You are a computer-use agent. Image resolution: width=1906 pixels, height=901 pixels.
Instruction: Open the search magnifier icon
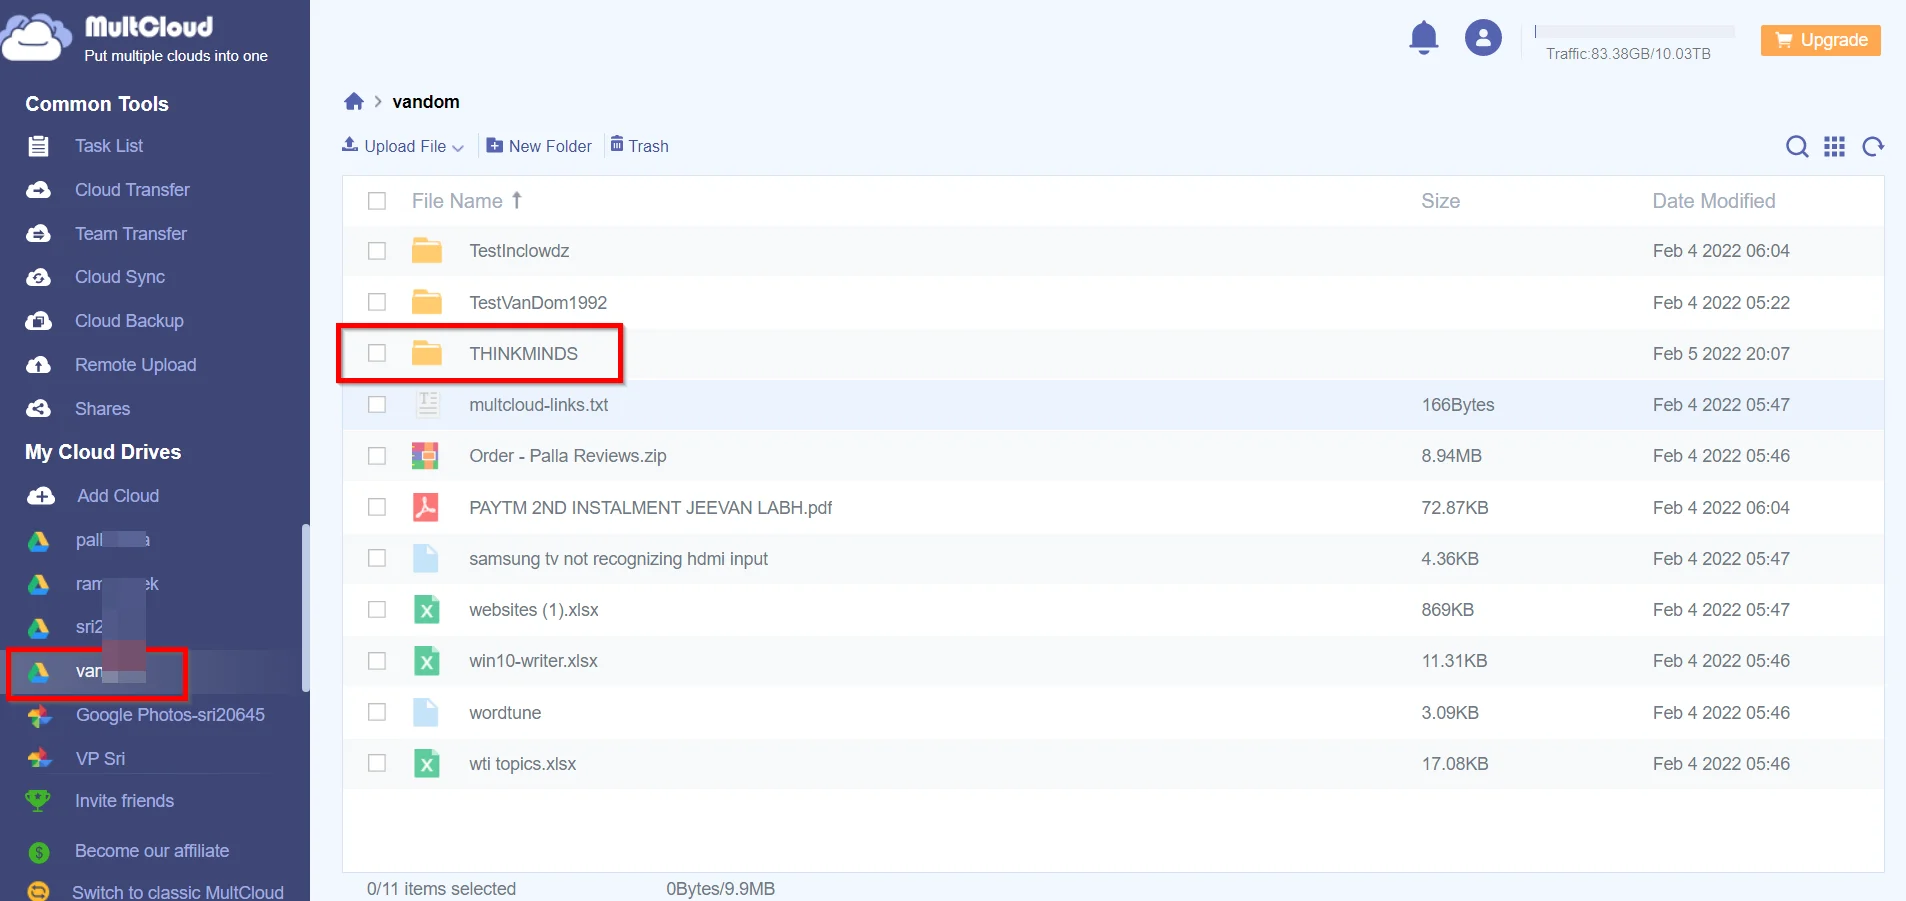[1797, 147]
